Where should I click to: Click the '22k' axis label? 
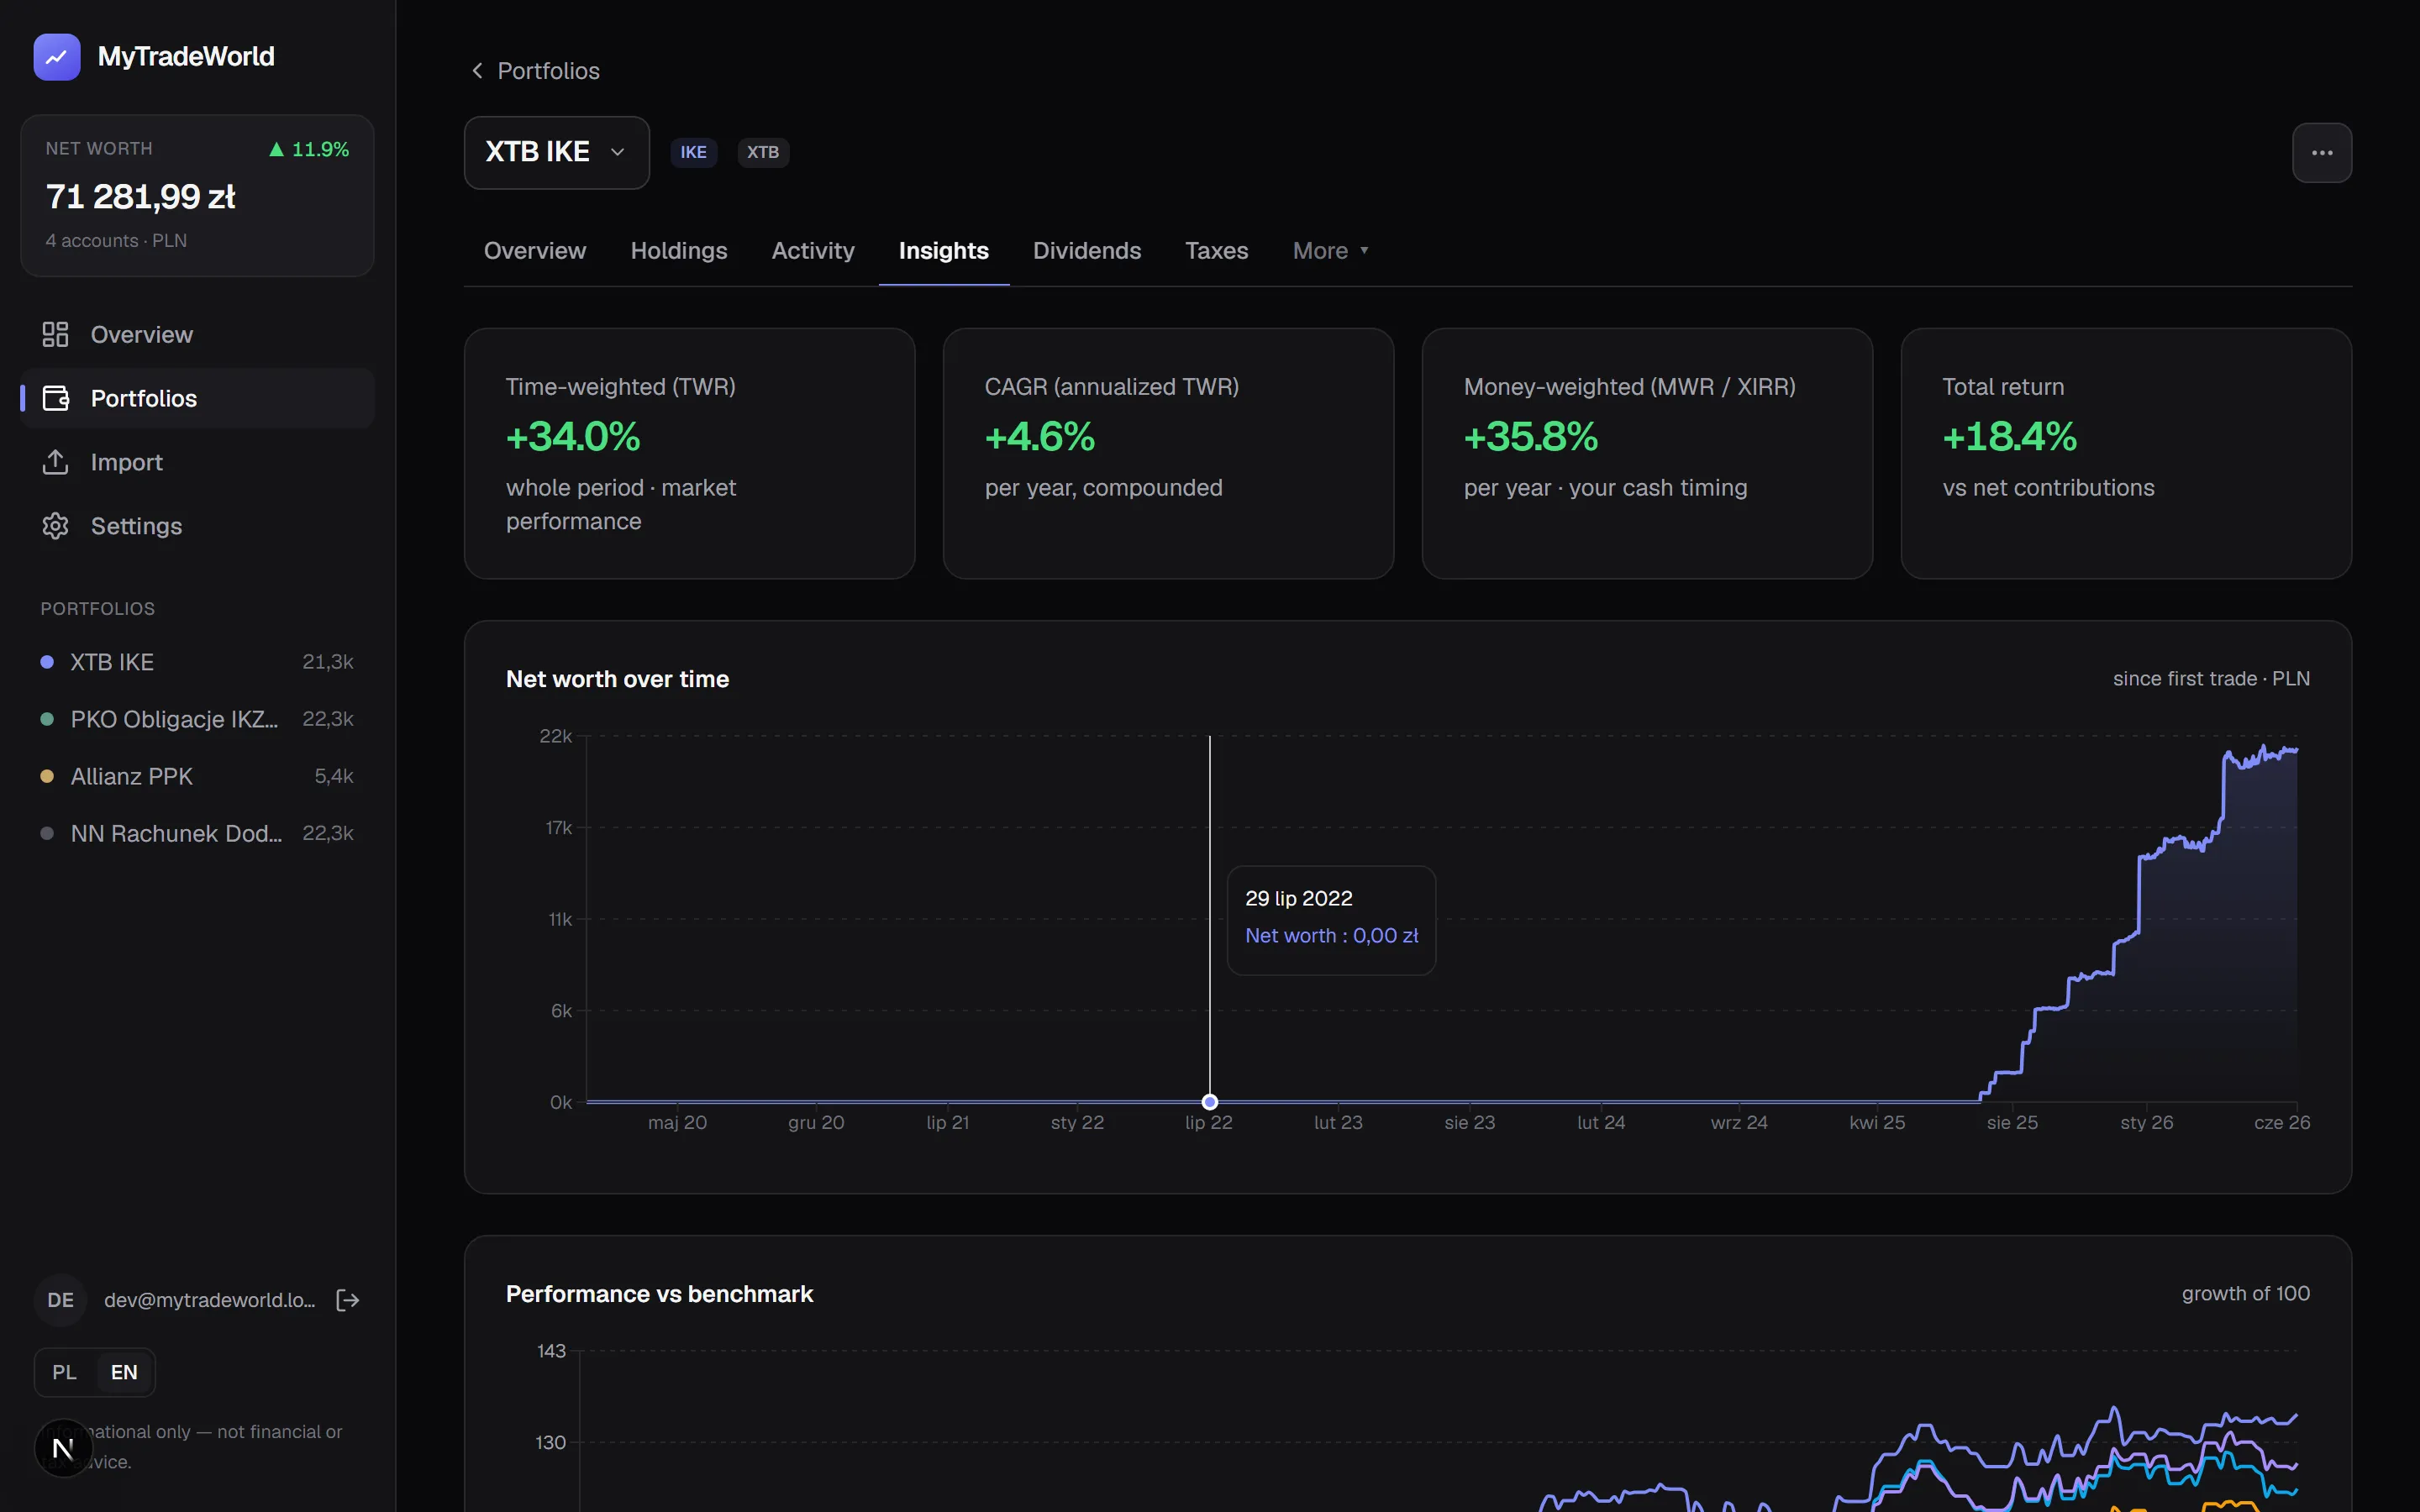tap(556, 736)
